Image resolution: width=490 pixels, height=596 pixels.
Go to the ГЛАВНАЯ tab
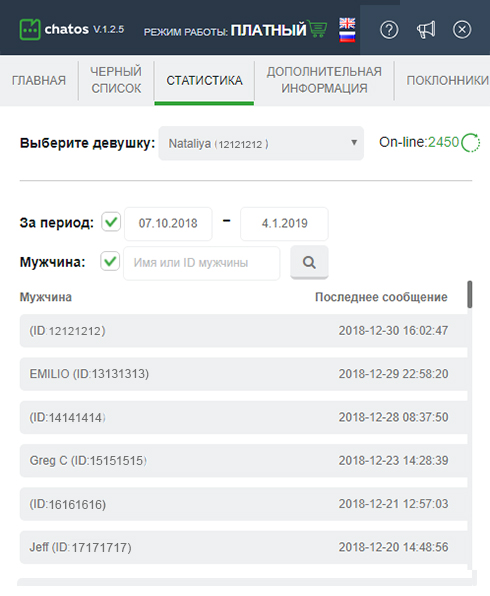[x=39, y=80]
